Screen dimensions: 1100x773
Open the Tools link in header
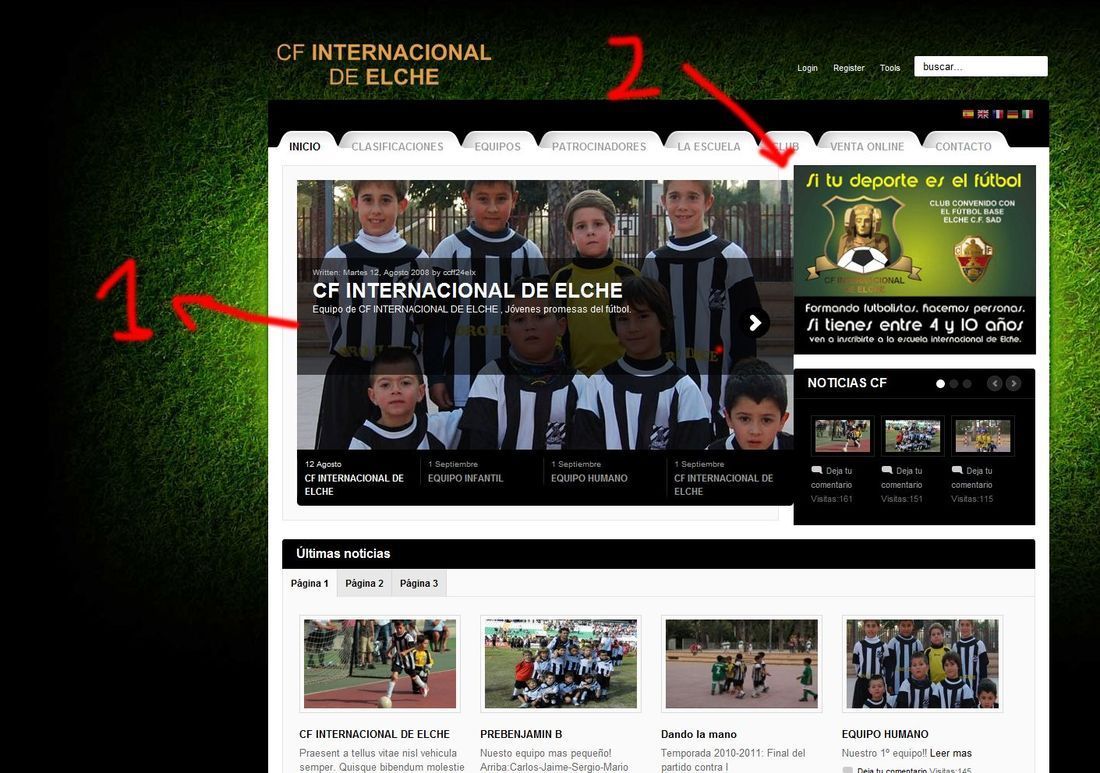890,68
